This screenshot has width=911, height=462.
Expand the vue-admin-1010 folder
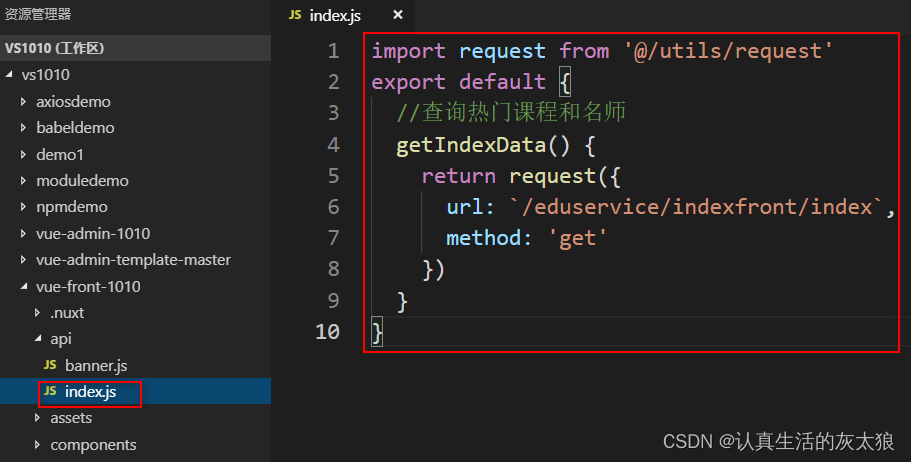click(x=92, y=234)
